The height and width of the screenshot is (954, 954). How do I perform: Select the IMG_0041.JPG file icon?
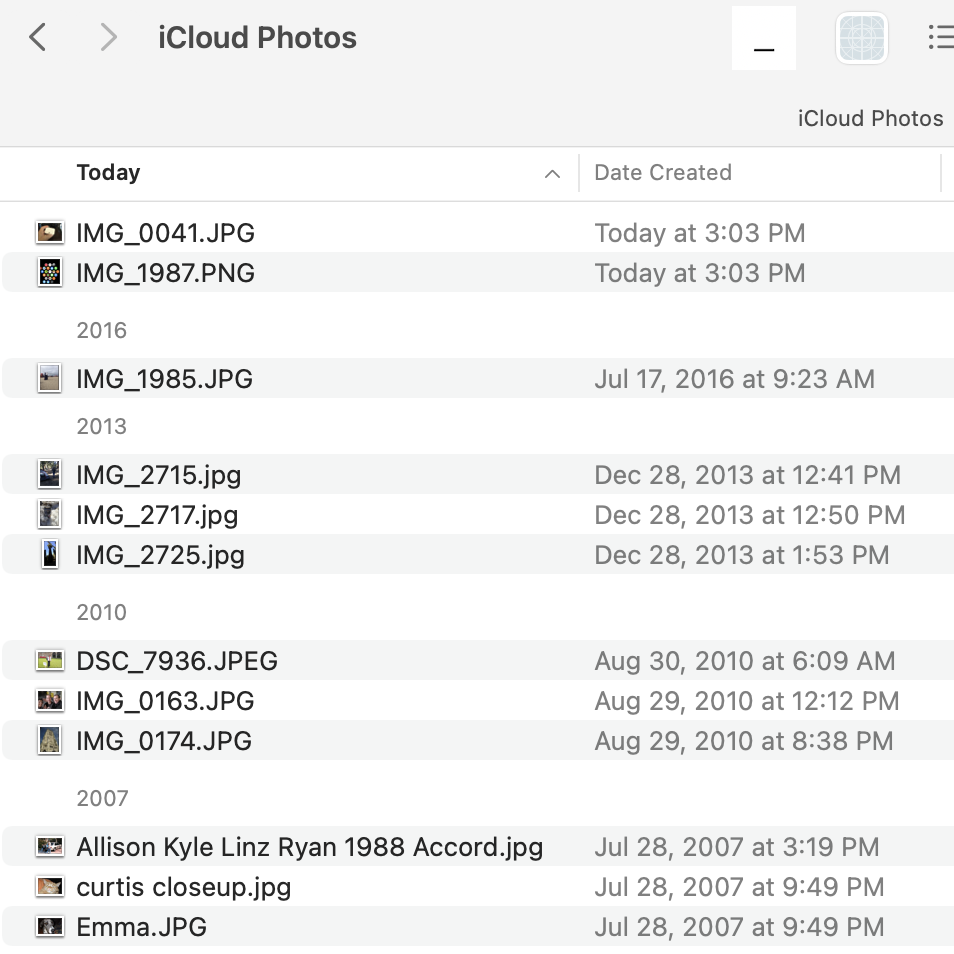pyautogui.click(x=50, y=233)
